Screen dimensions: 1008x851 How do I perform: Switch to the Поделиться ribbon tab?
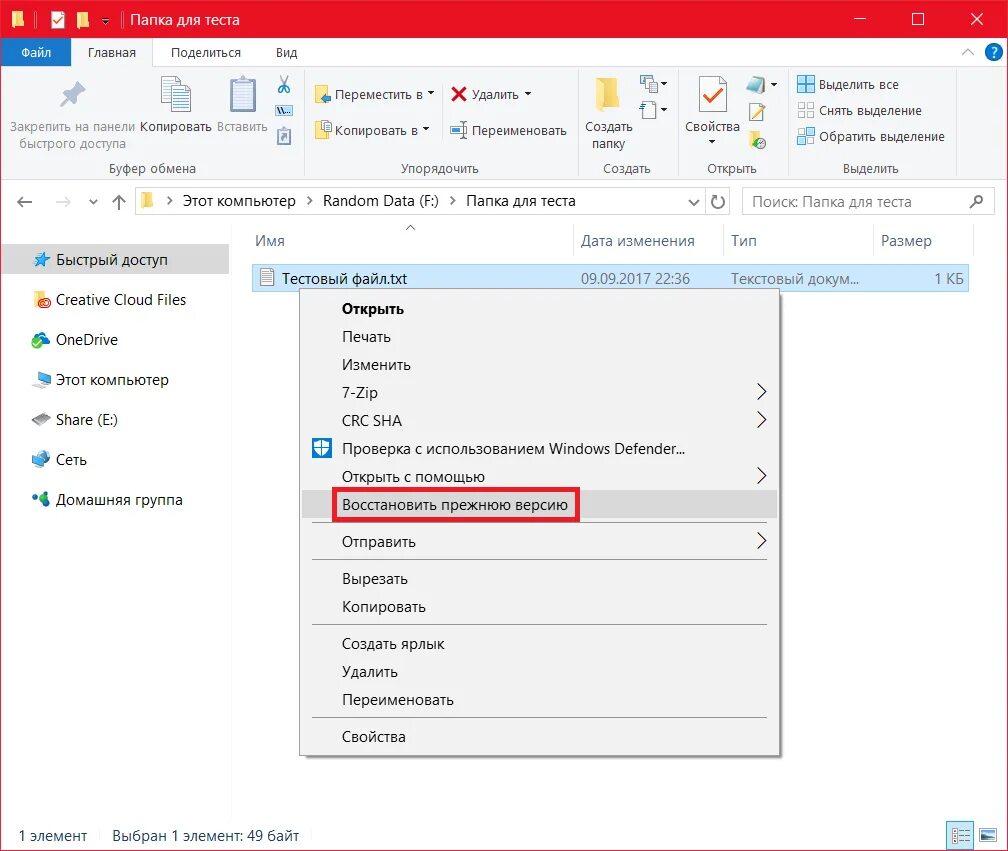206,53
